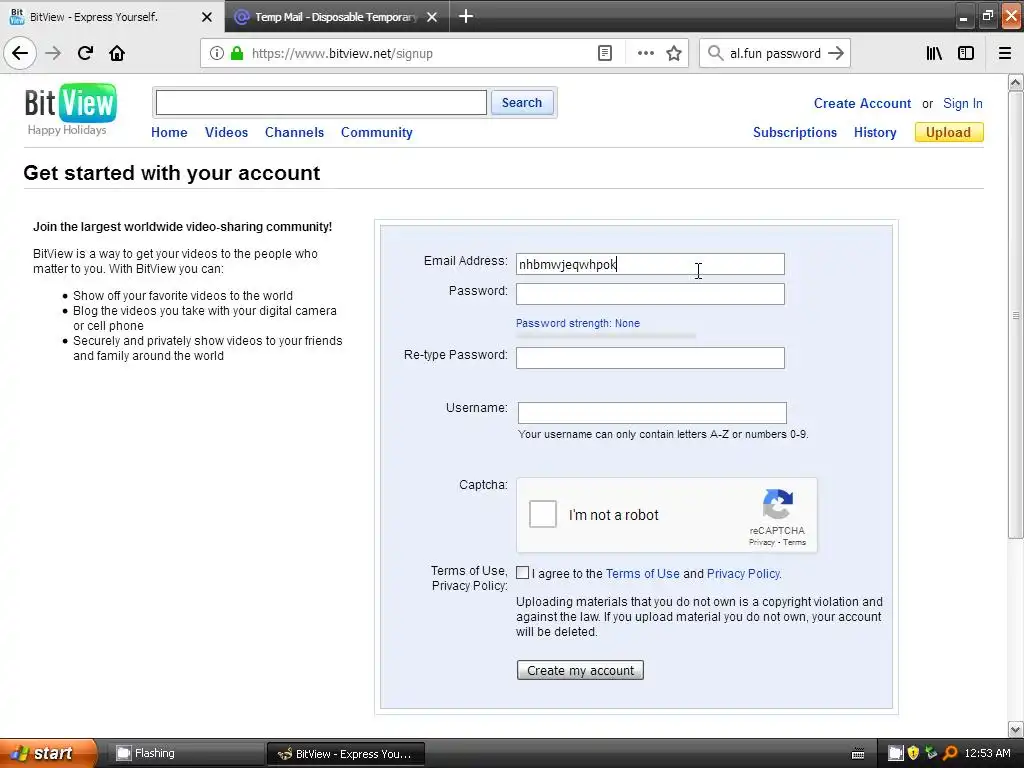Click the BitView site search box

321,103
